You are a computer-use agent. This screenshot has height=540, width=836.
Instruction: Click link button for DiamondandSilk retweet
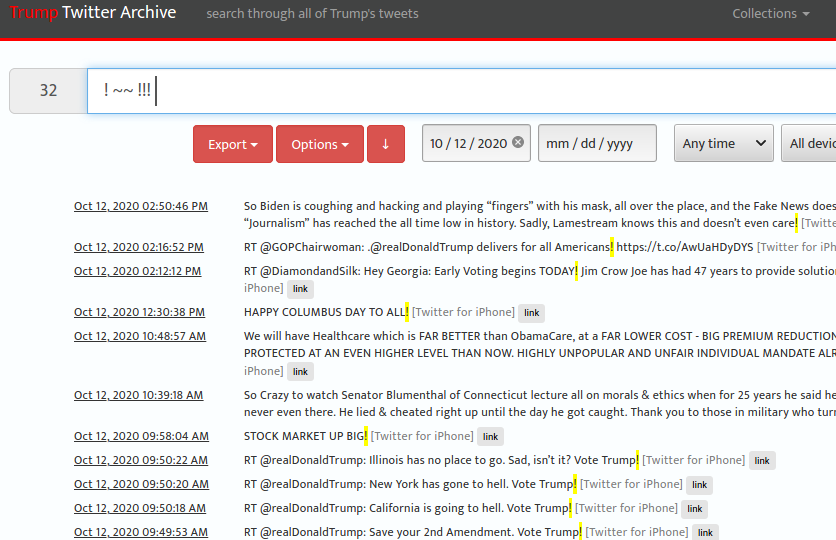(x=300, y=289)
